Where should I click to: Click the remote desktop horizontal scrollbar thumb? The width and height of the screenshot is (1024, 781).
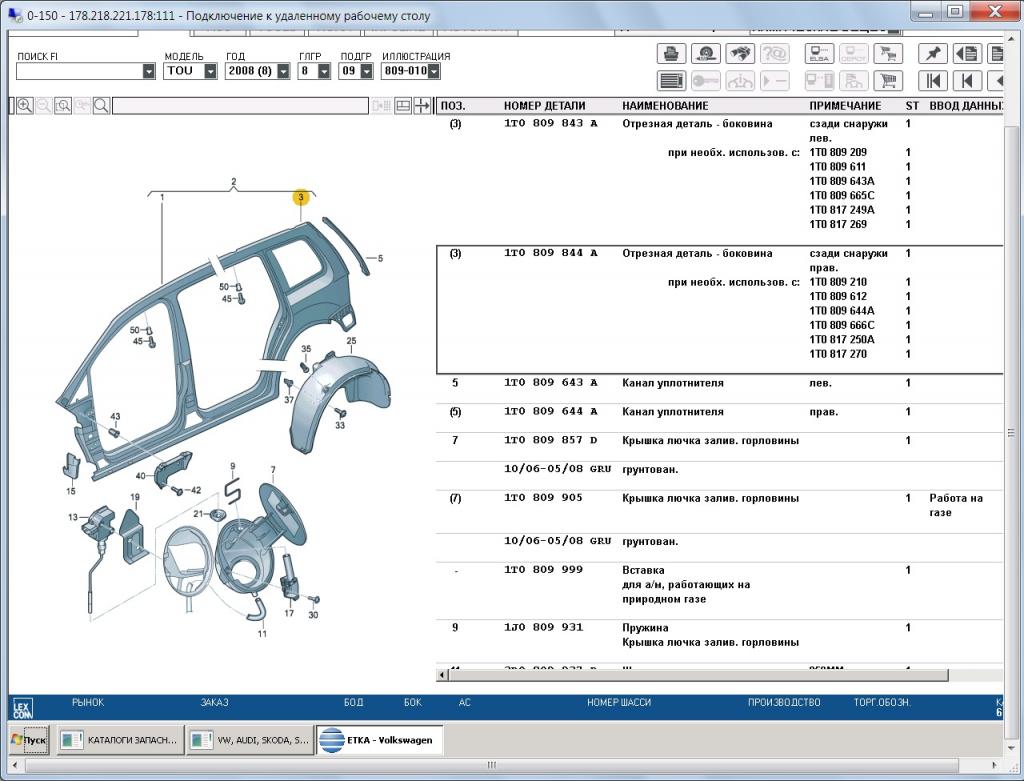(x=492, y=765)
